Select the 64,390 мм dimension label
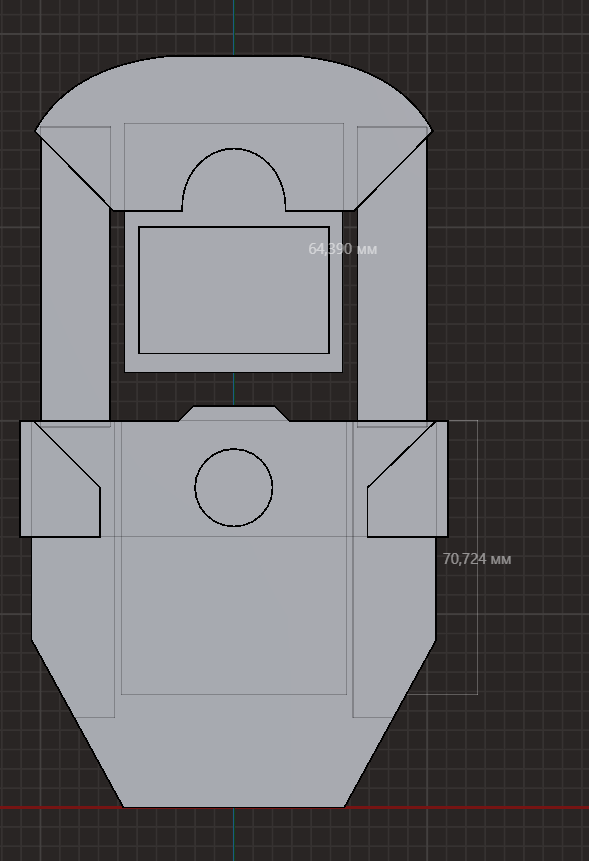This screenshot has width=589, height=861. point(343,249)
